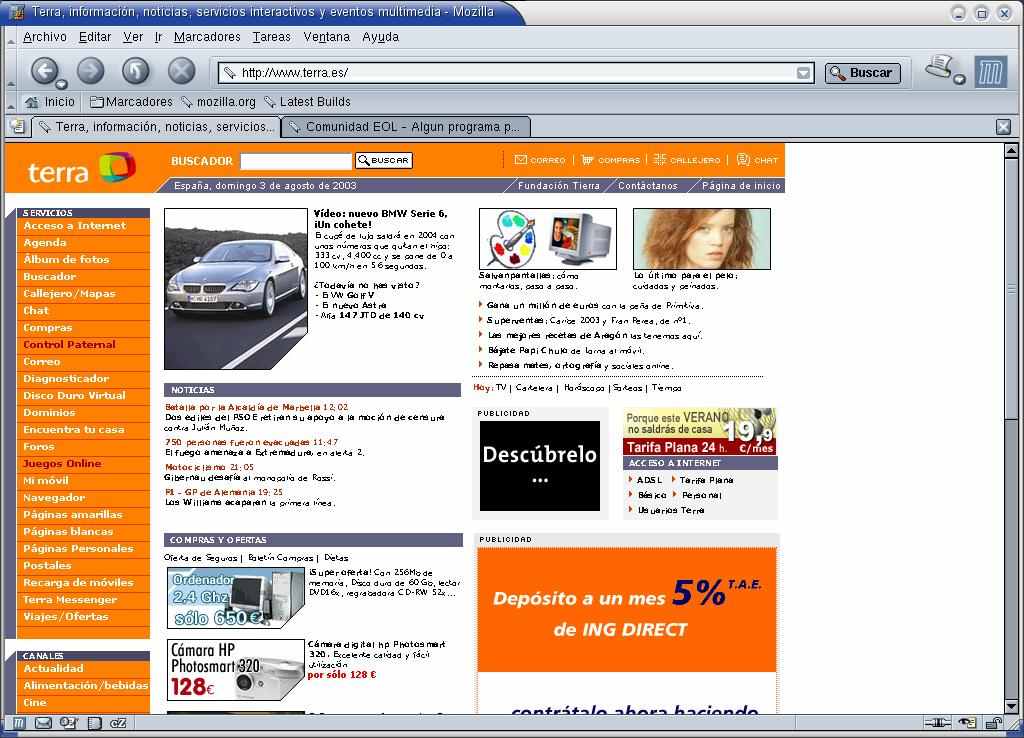Open the Latest Builds bookmark
The width and height of the screenshot is (1024, 738).
coord(307,102)
